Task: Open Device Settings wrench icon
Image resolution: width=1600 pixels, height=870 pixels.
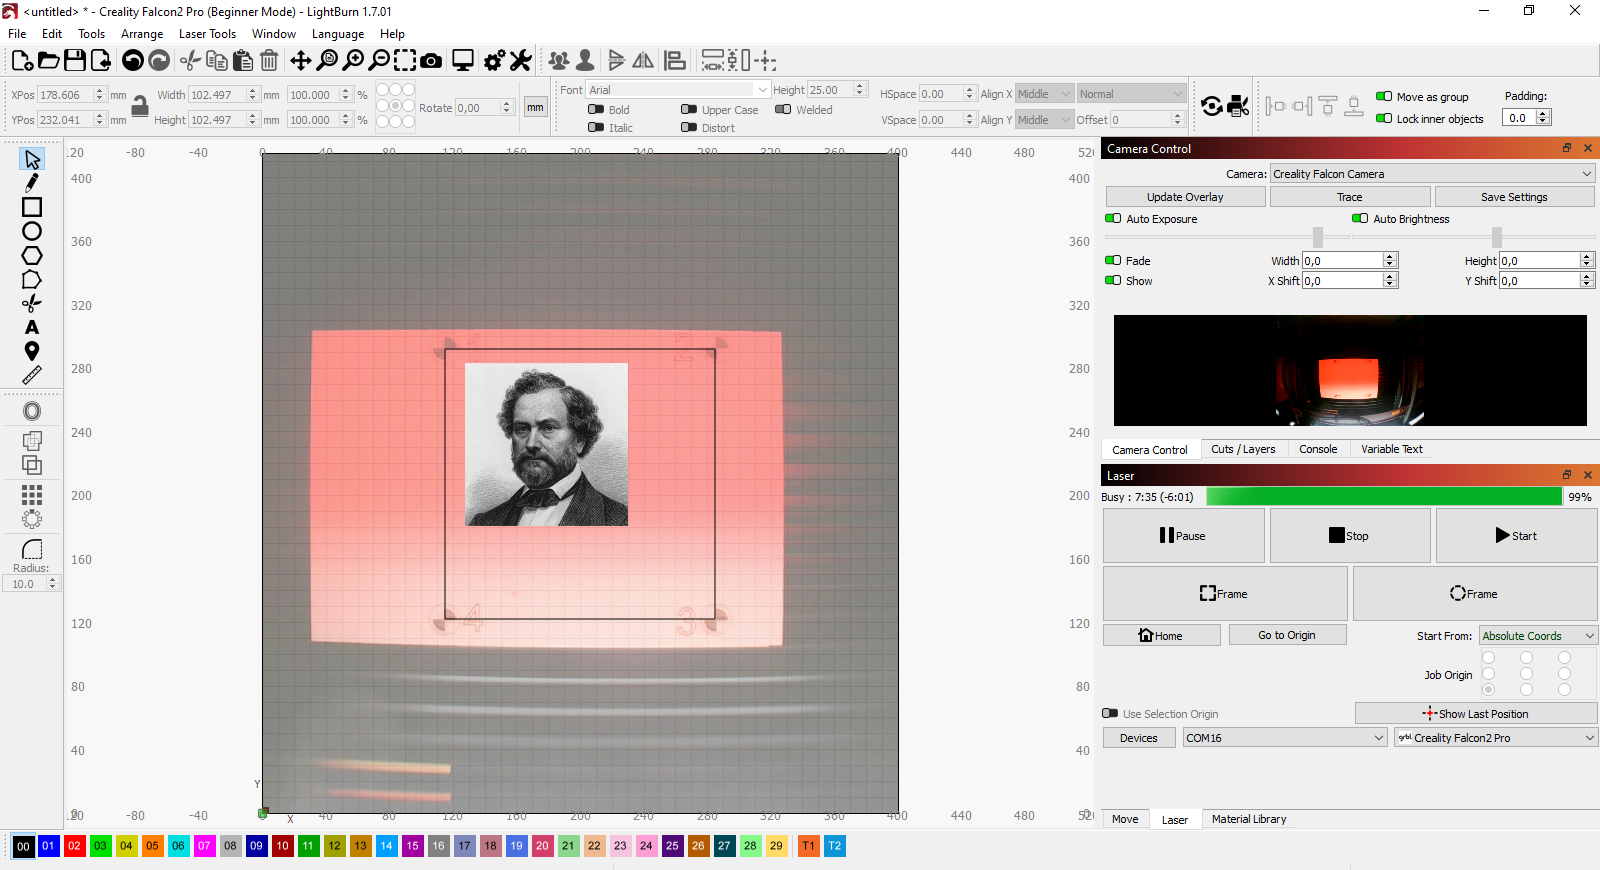Action: tap(520, 61)
